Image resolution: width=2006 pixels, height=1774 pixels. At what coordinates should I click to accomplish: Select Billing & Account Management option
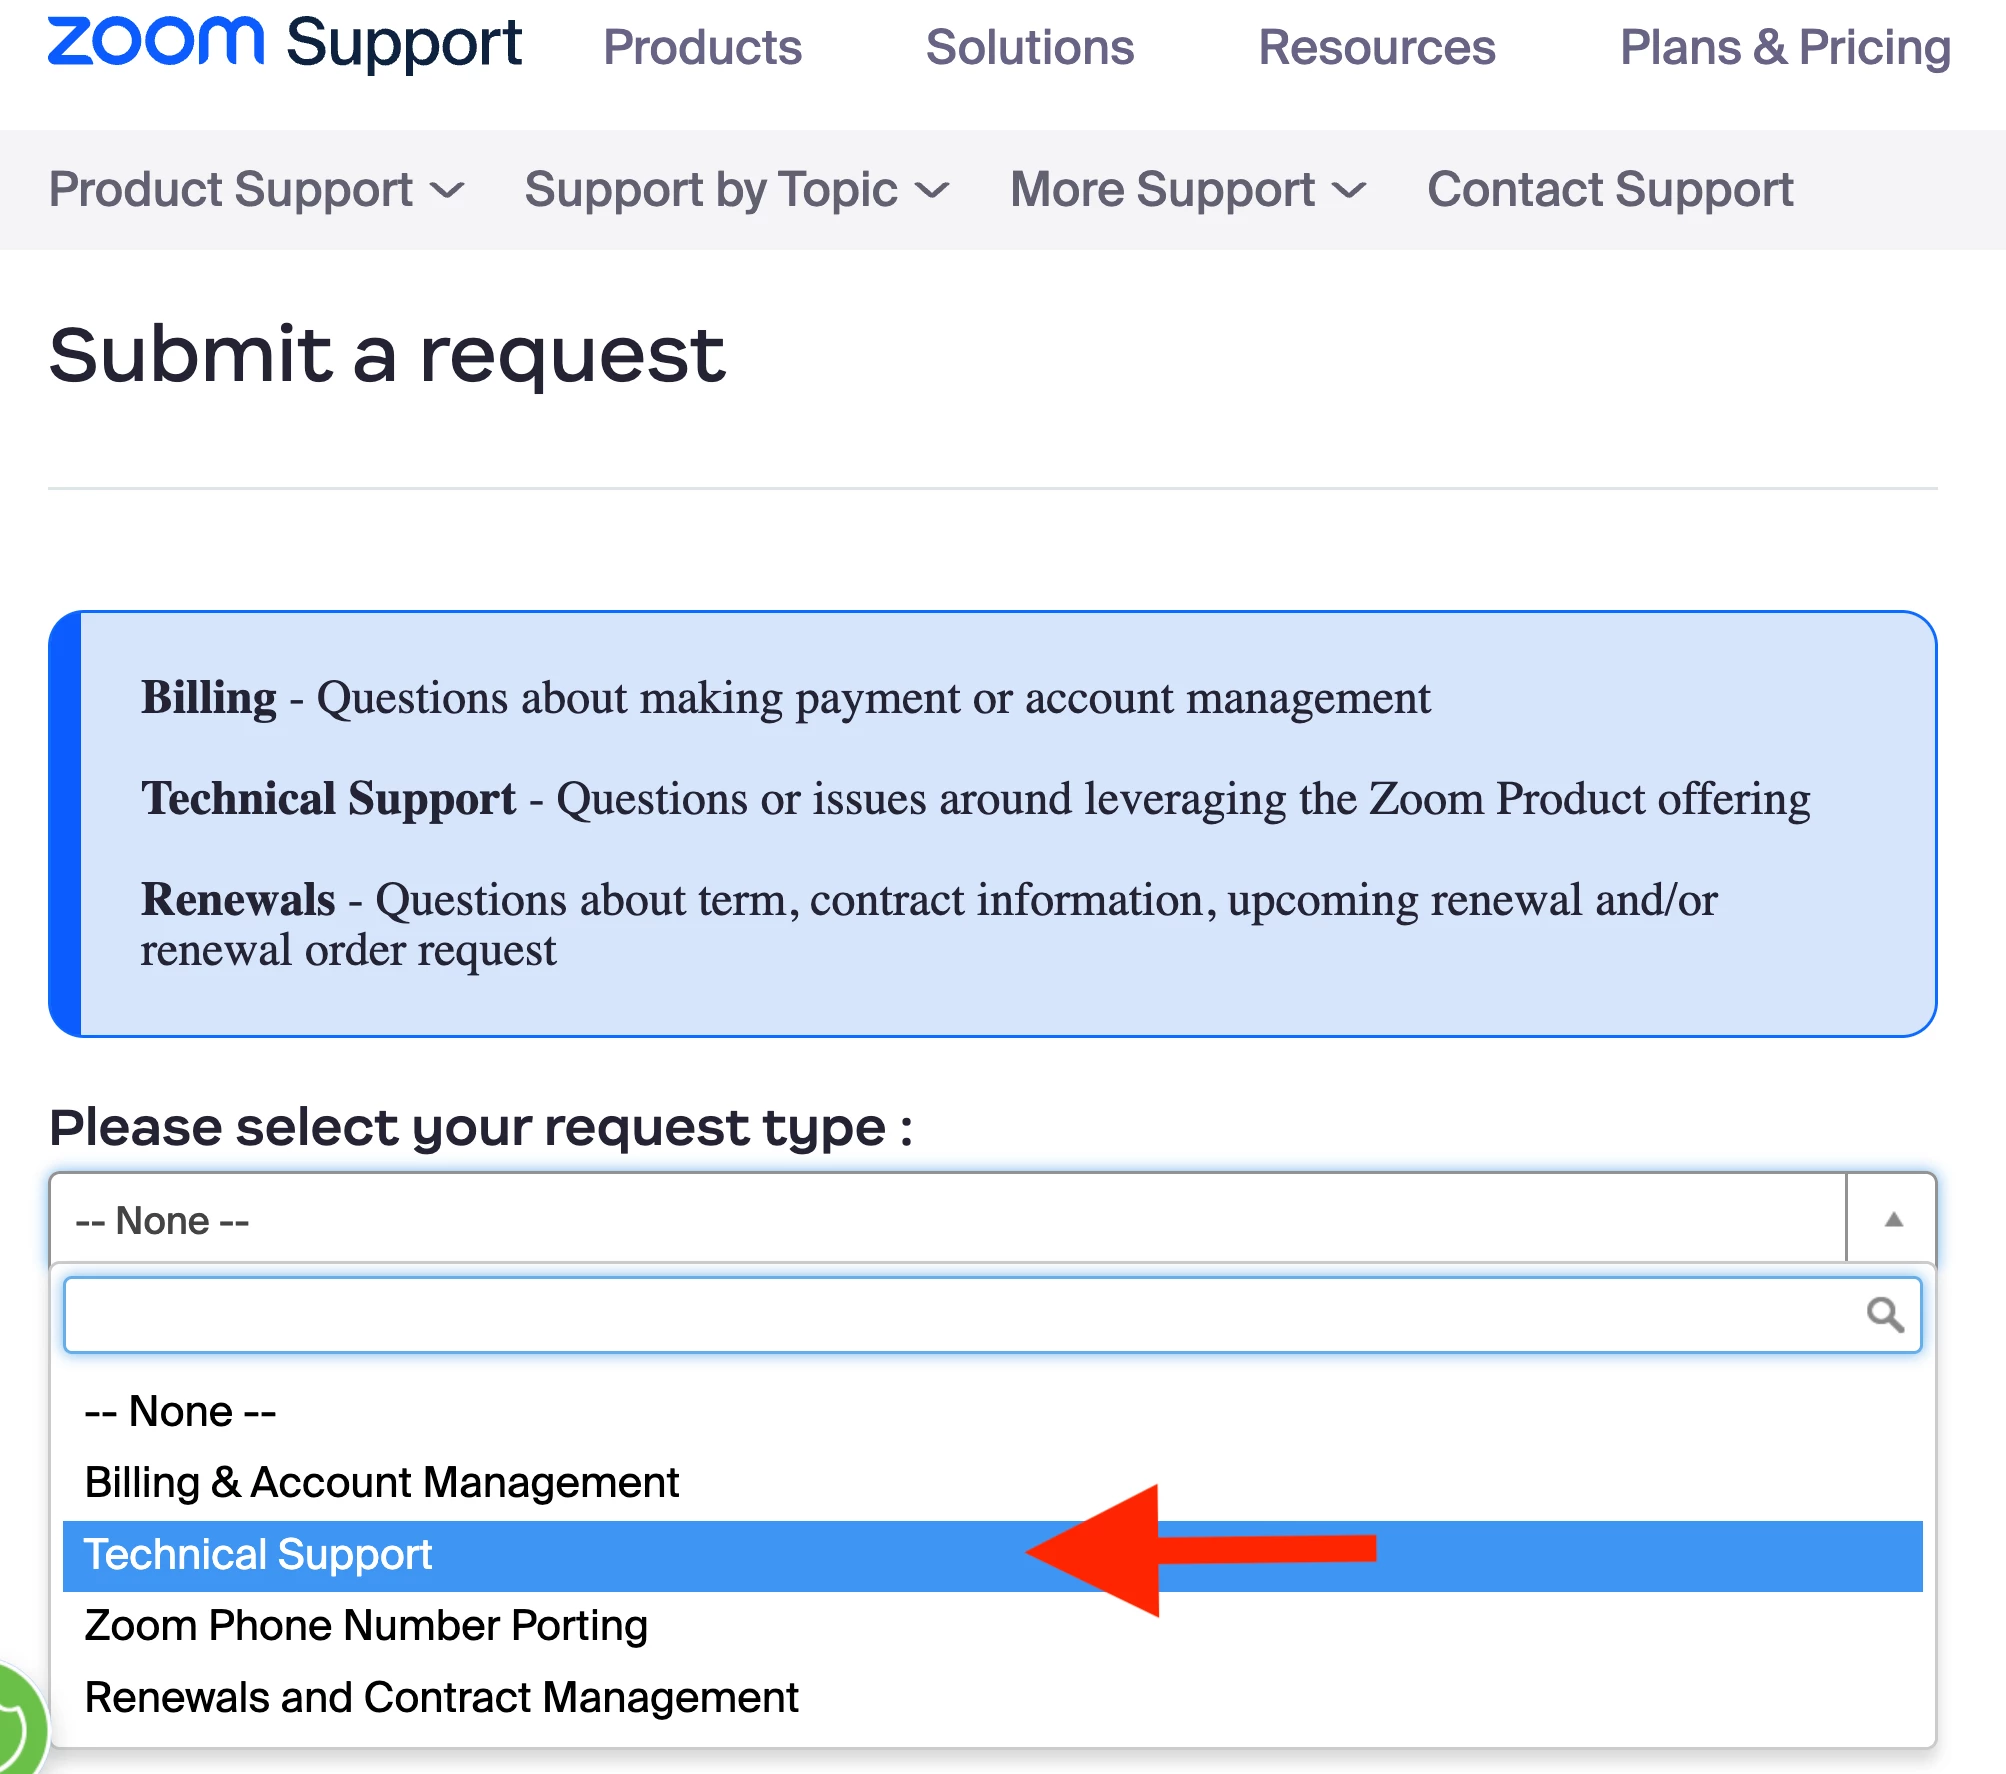381,1482
